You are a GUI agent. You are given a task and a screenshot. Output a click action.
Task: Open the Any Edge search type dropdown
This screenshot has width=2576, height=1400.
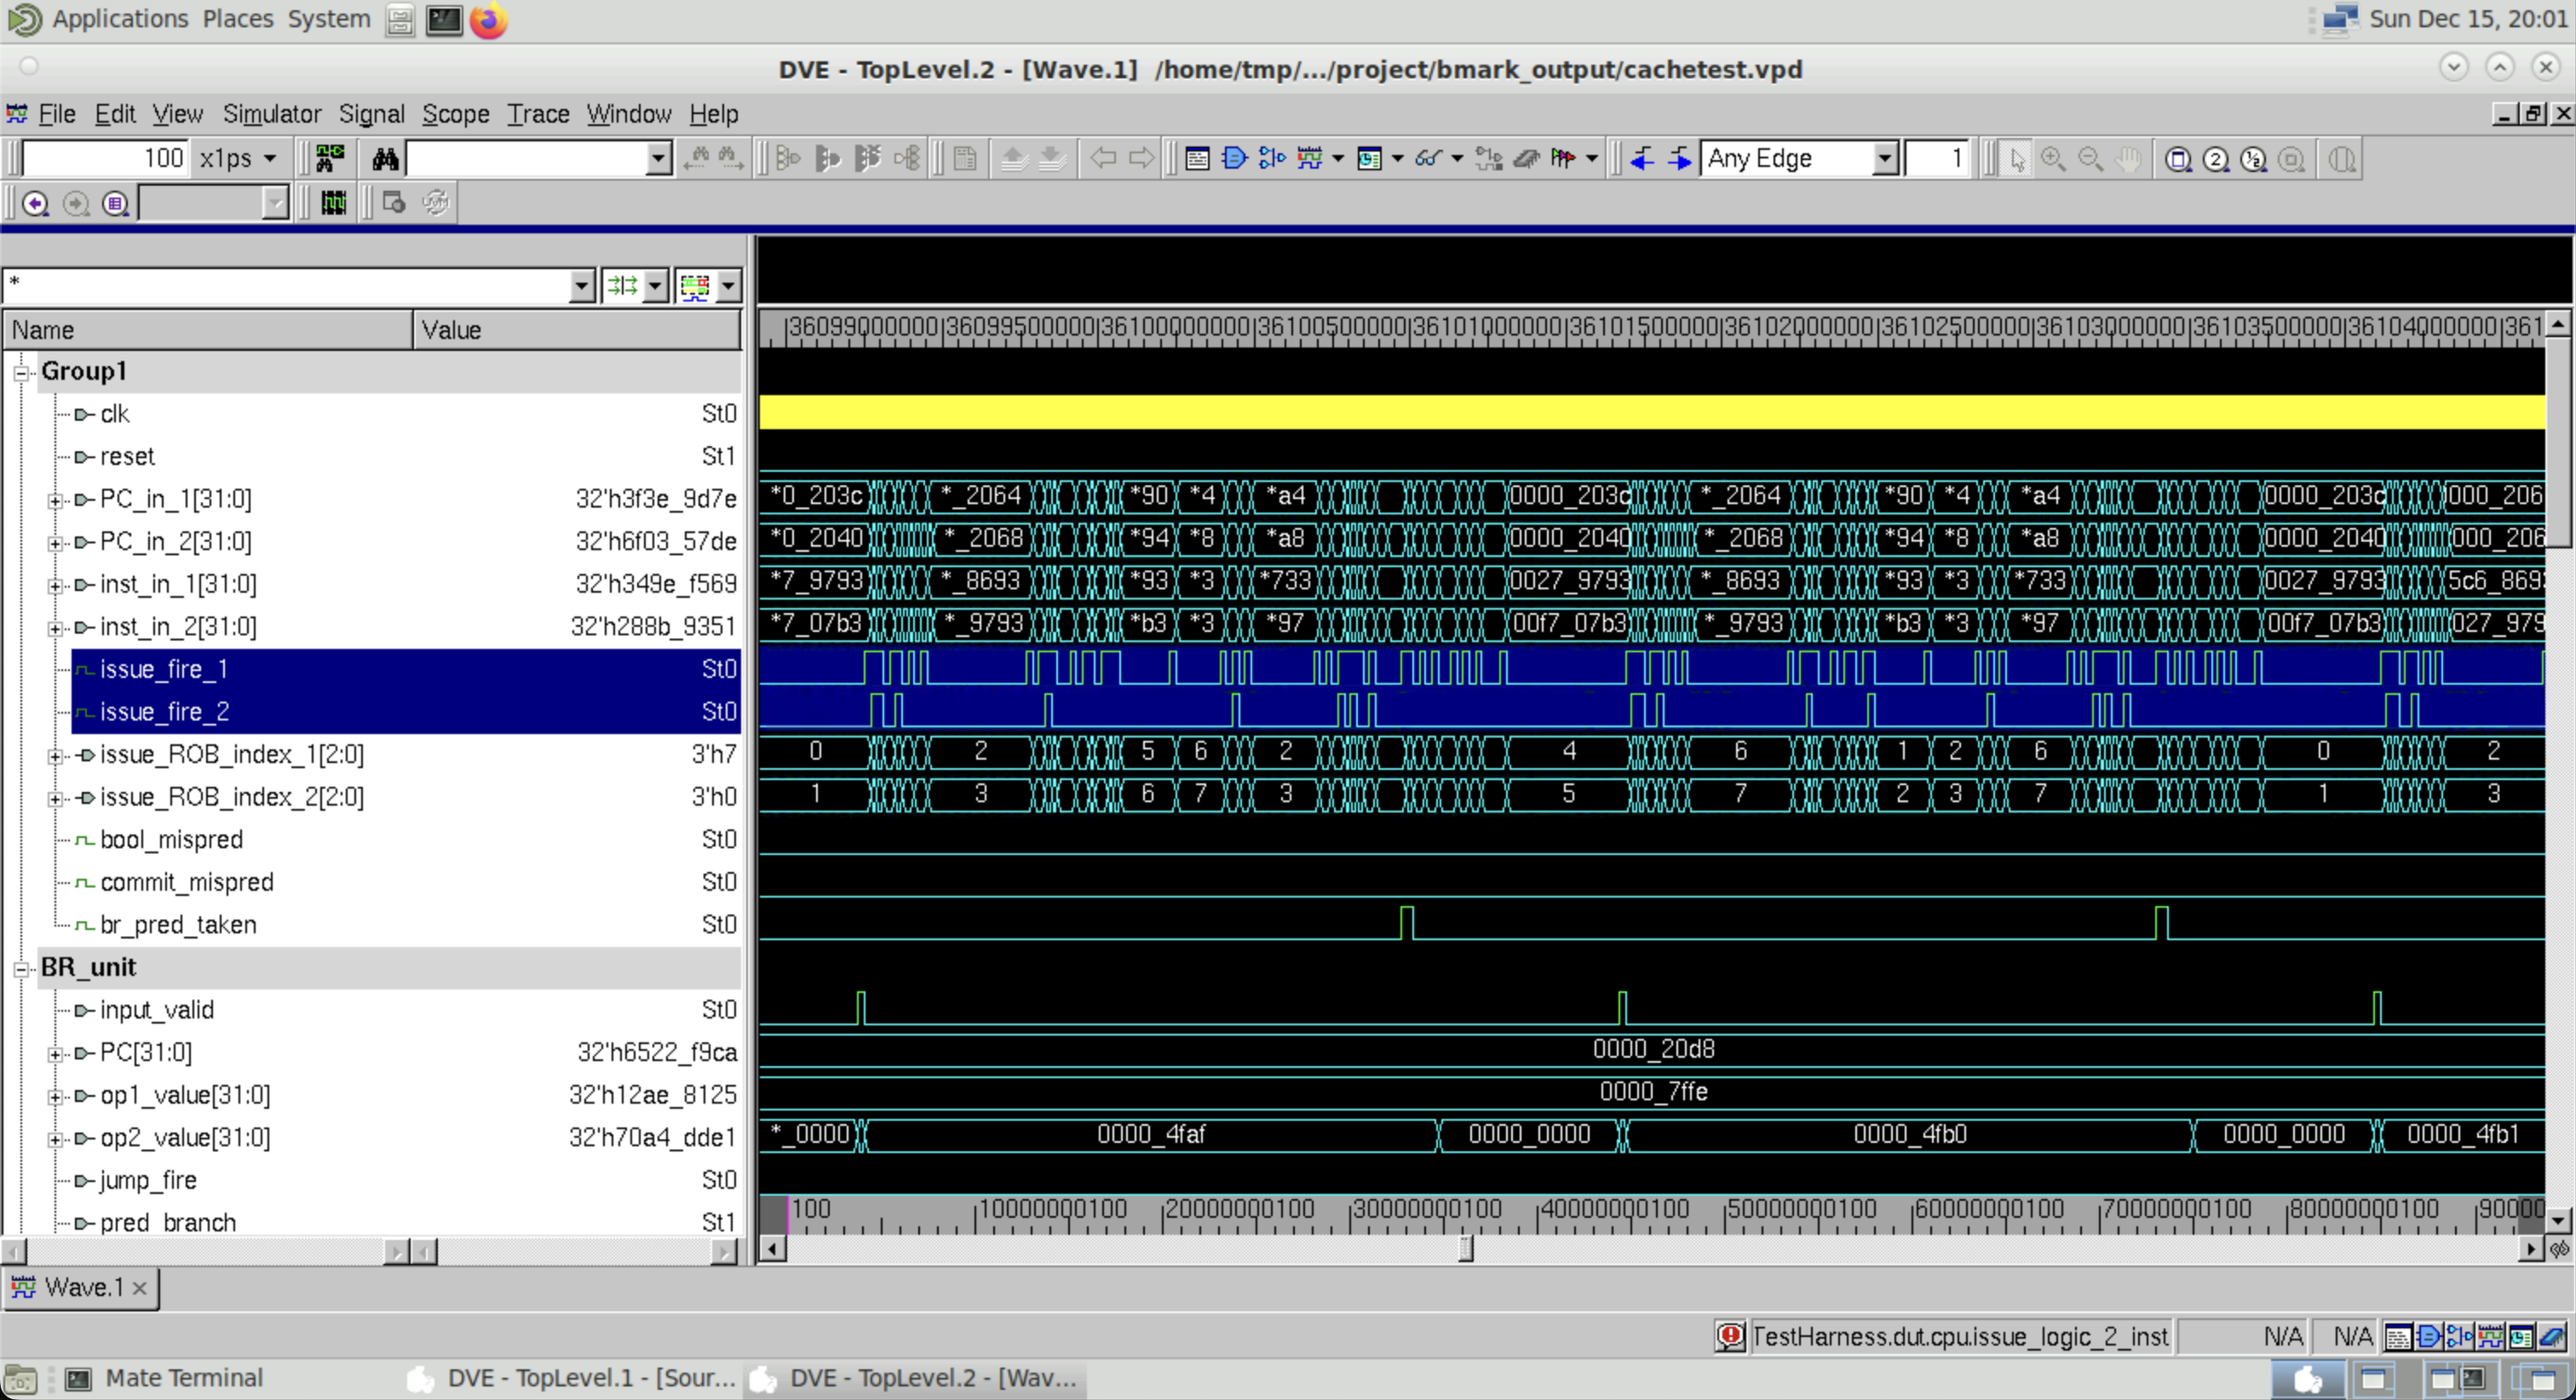pos(1884,158)
